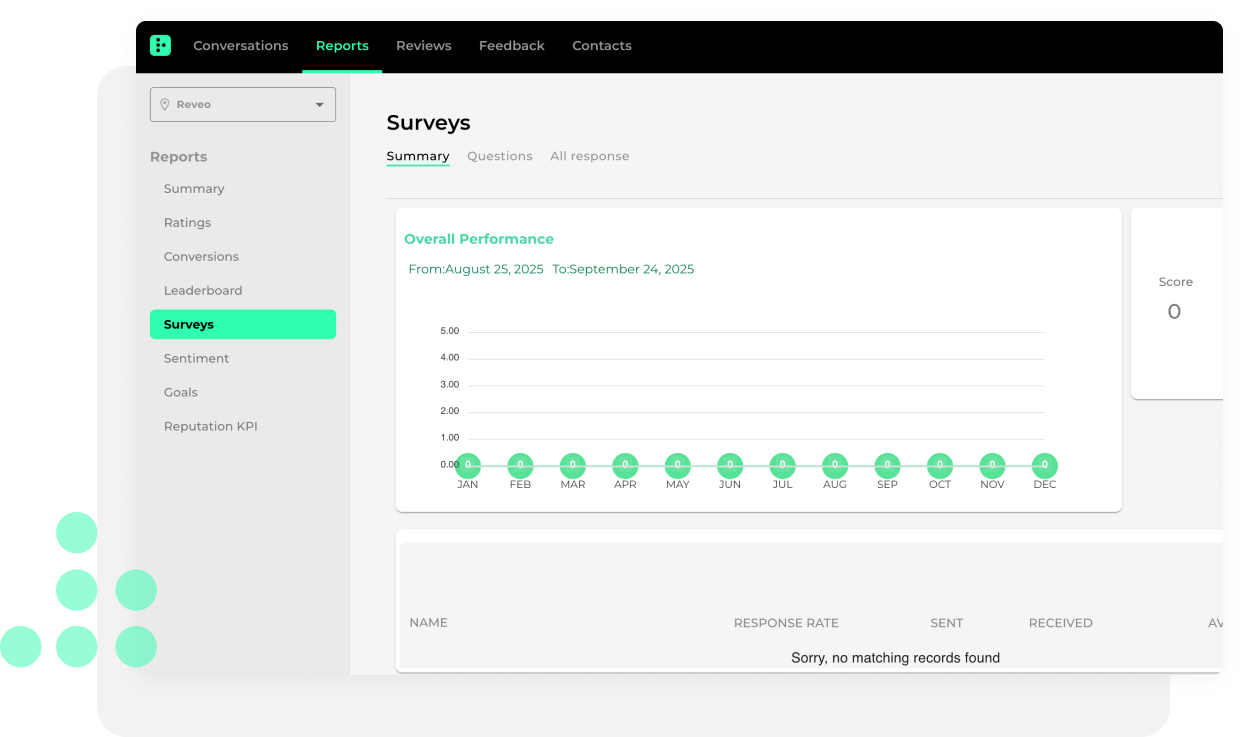Open Reputation KPI report
Image resolution: width=1248 pixels, height=737 pixels.
pos(210,427)
